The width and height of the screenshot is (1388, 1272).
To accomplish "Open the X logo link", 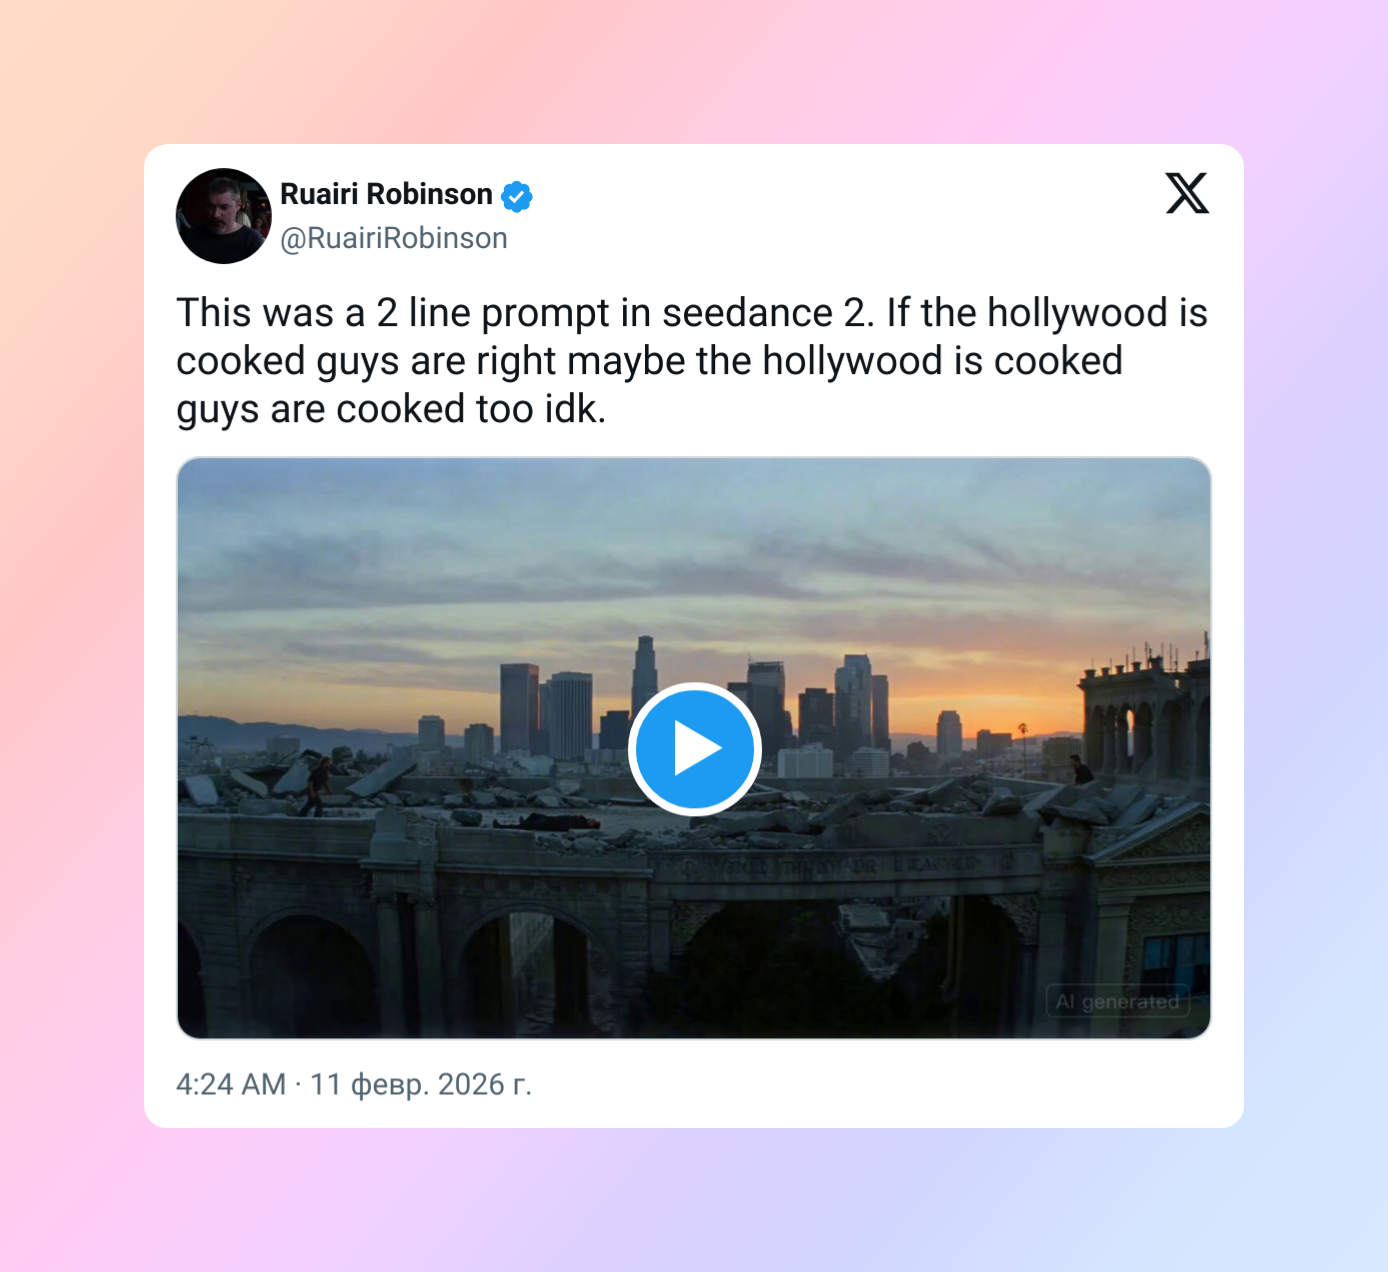I will pos(1187,193).
